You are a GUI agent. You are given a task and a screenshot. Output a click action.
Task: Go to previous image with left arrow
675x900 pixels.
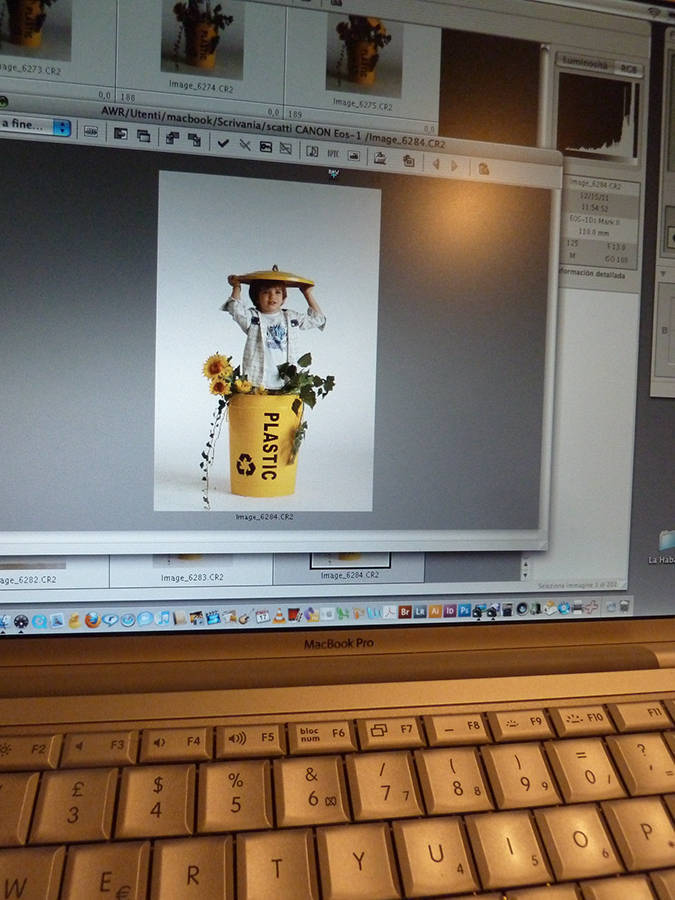click(x=435, y=164)
